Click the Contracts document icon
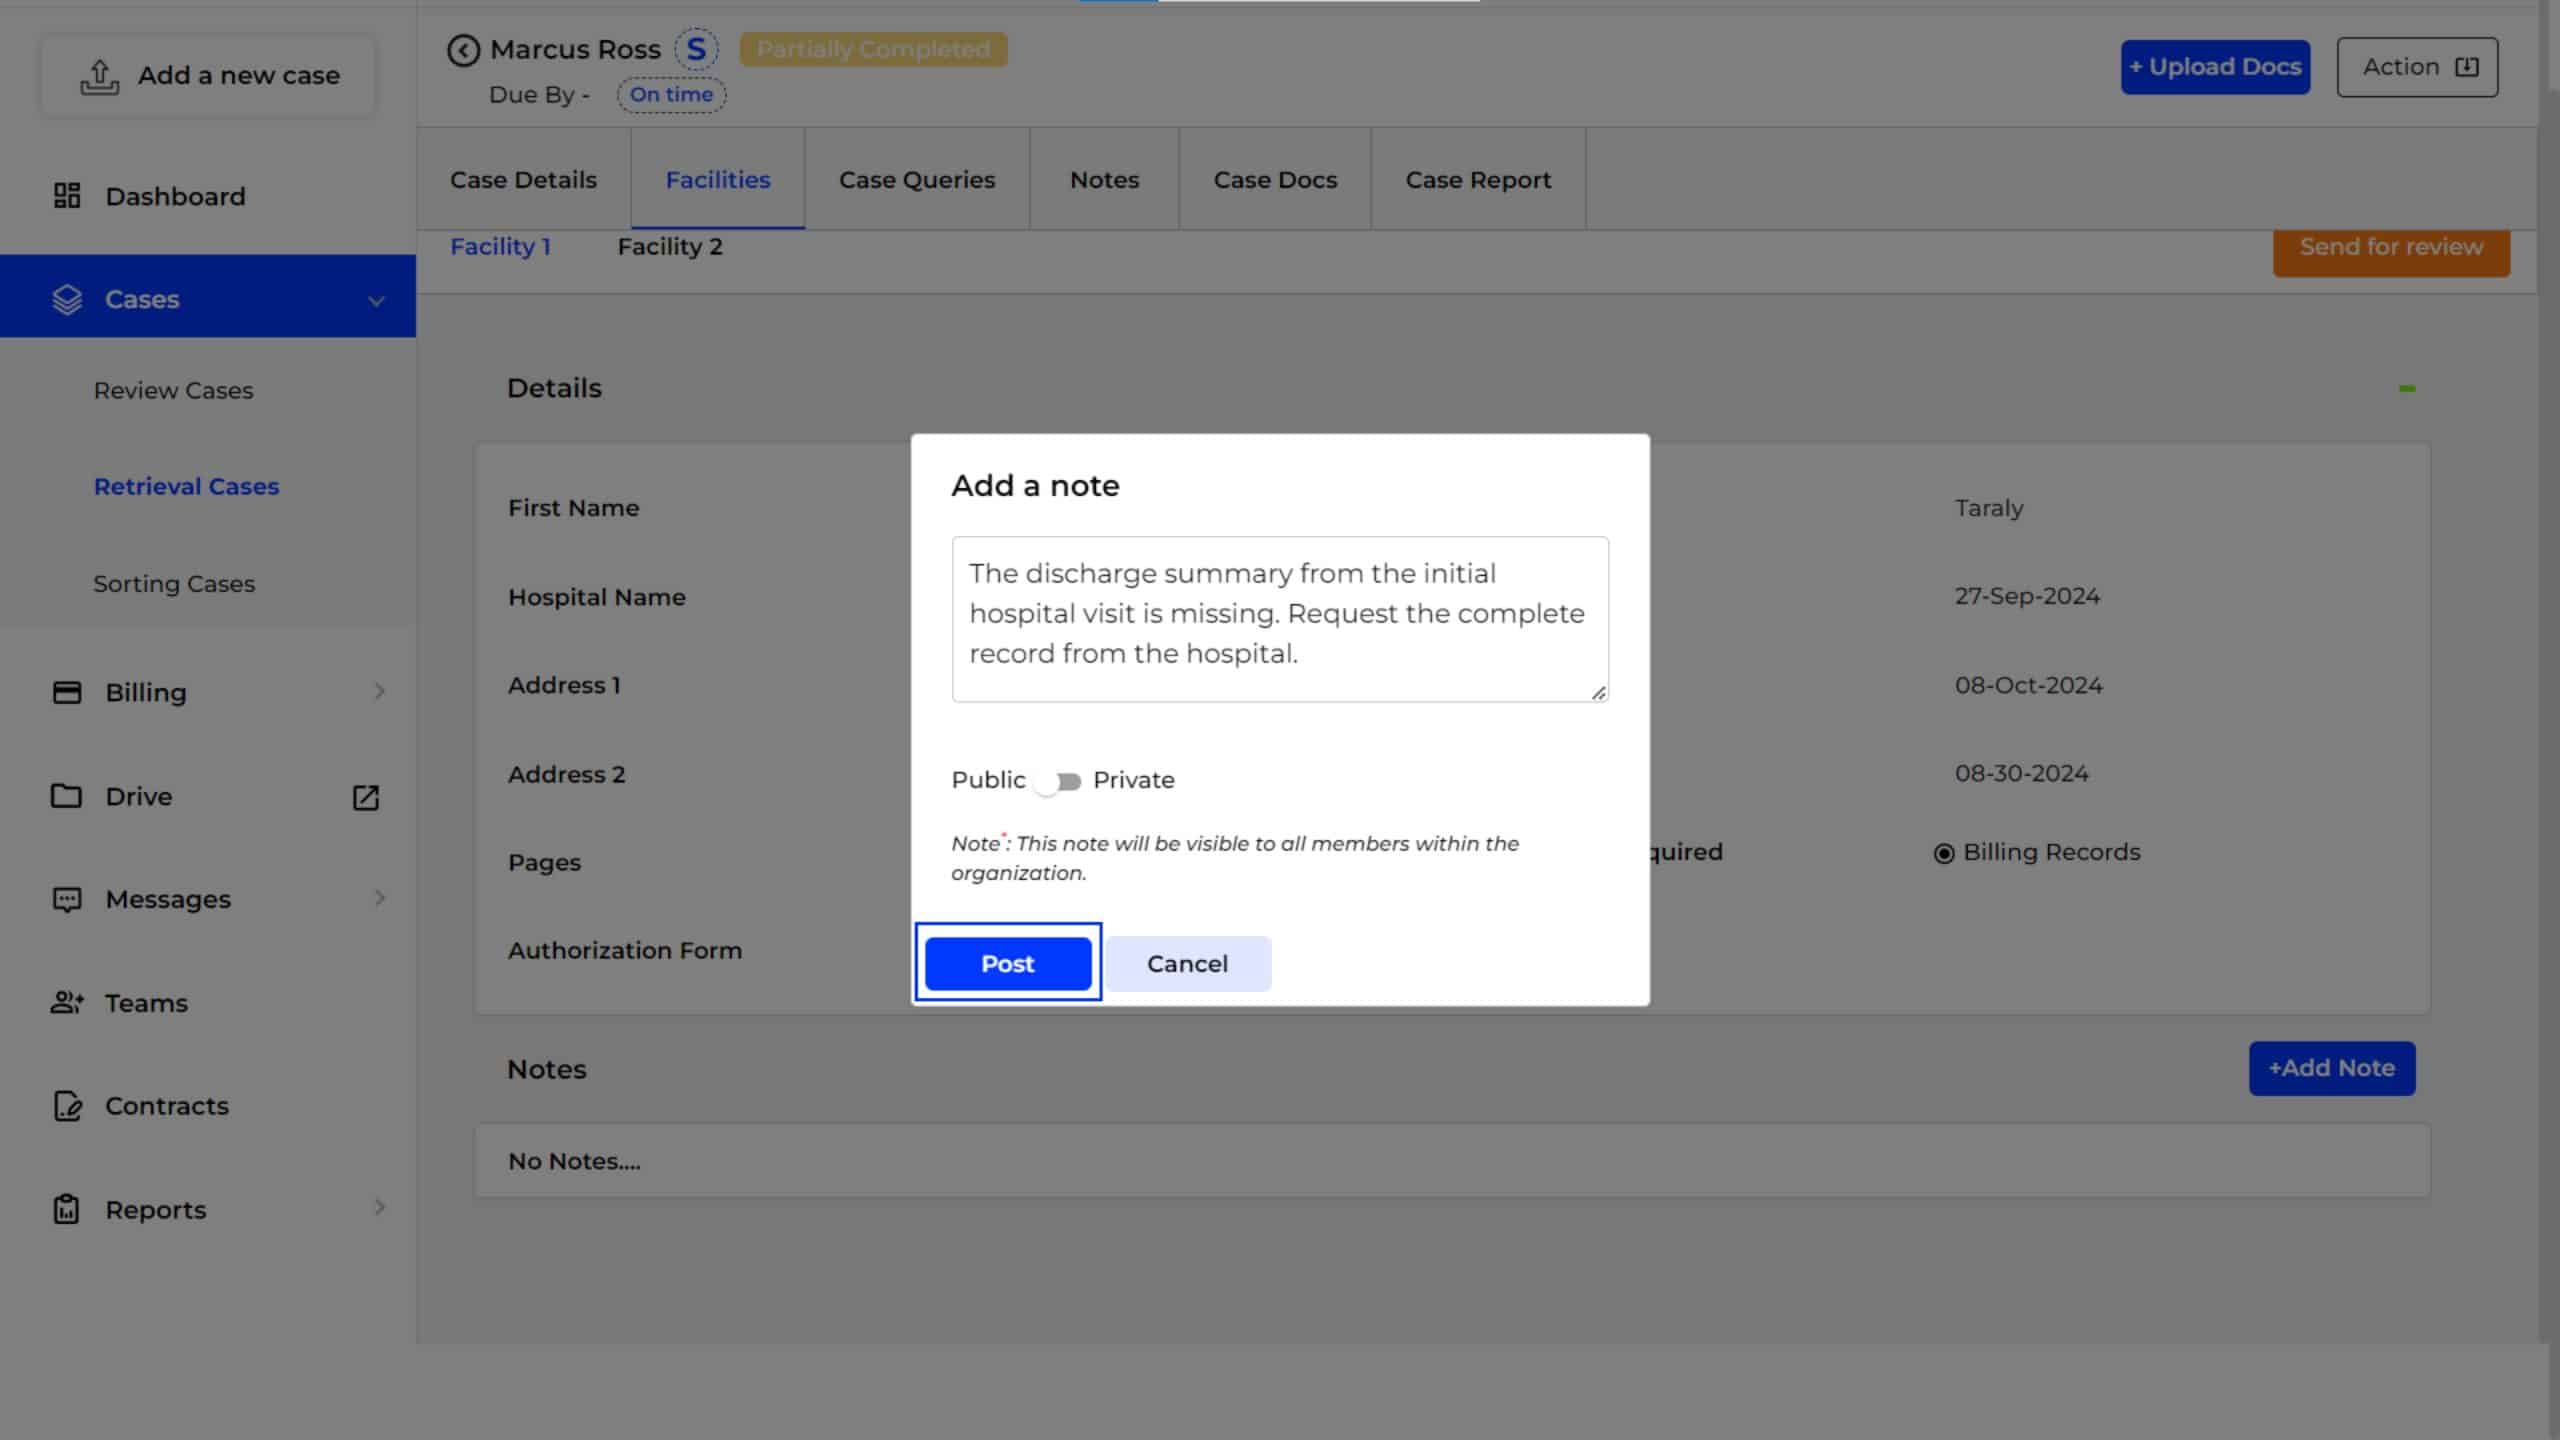 pyautogui.click(x=67, y=1106)
